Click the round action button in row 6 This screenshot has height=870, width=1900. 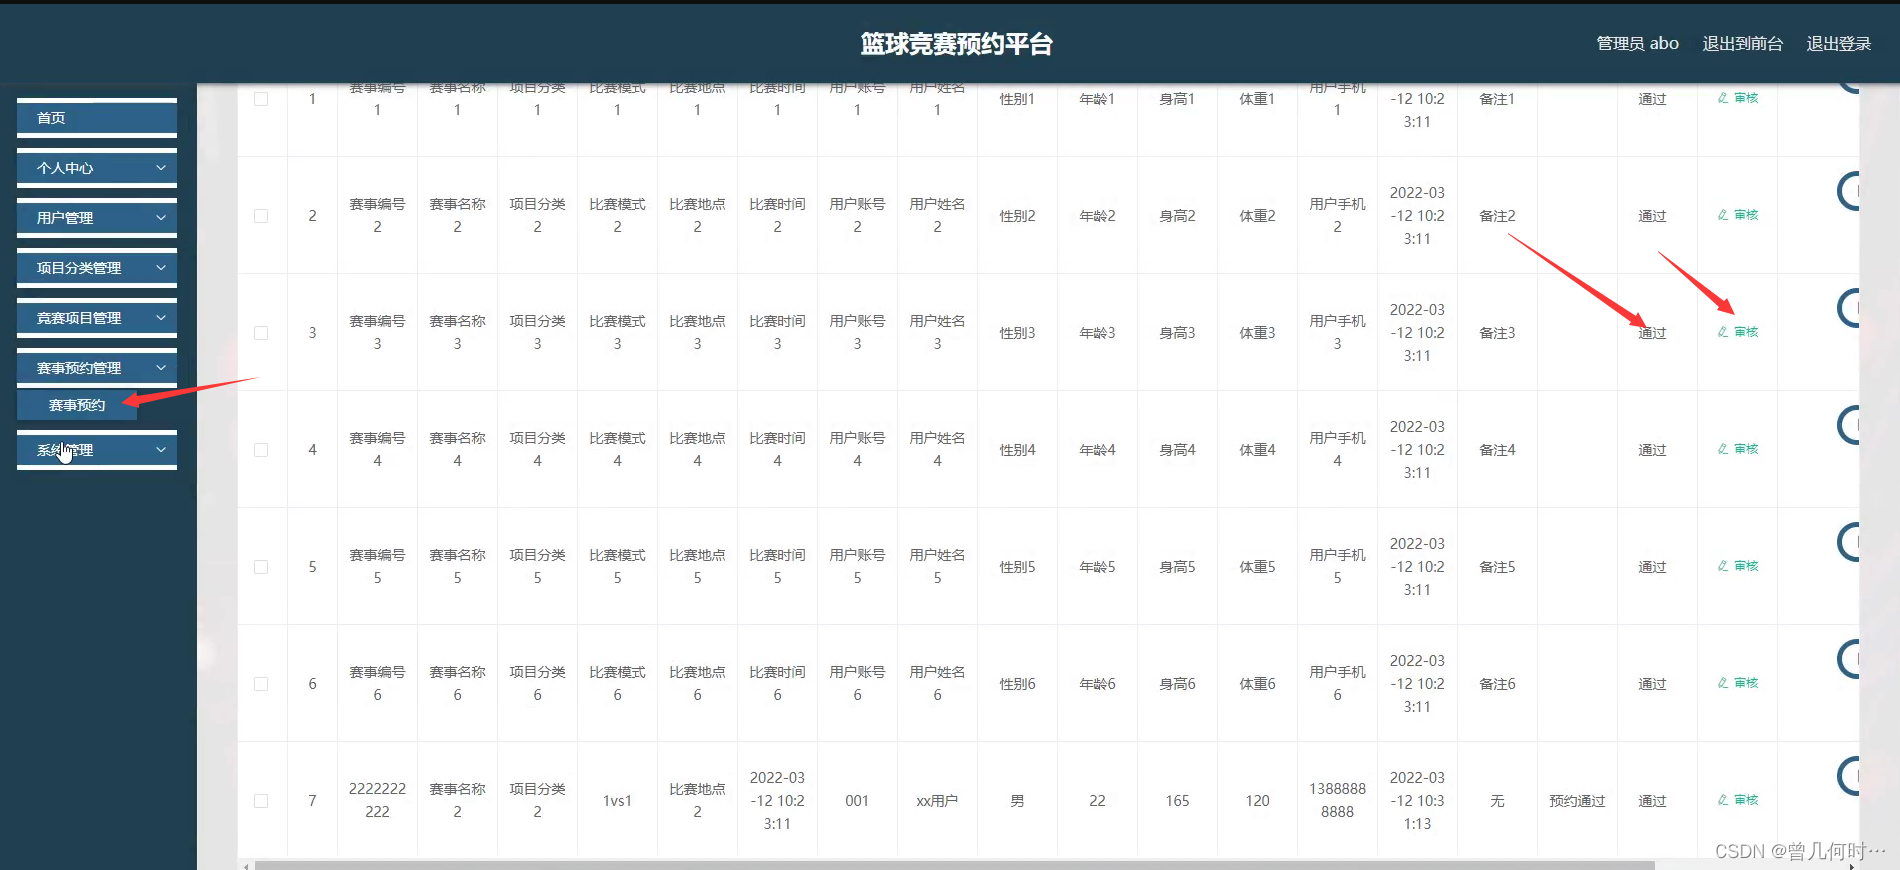[1849, 659]
